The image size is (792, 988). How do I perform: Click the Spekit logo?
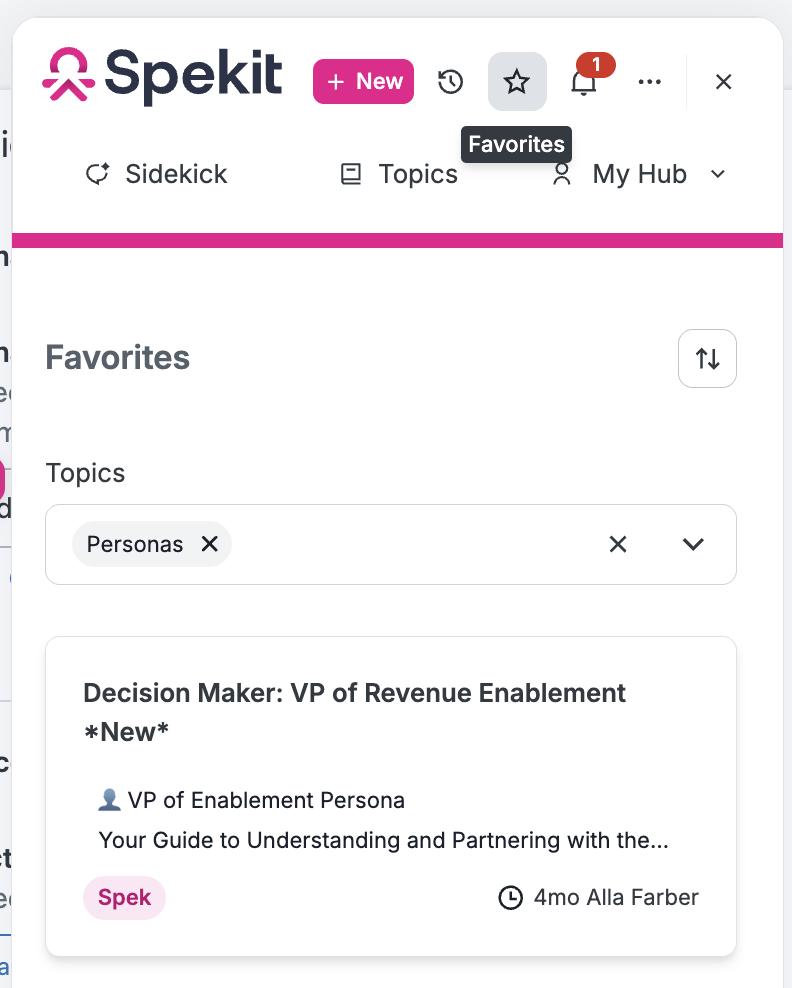(162, 76)
